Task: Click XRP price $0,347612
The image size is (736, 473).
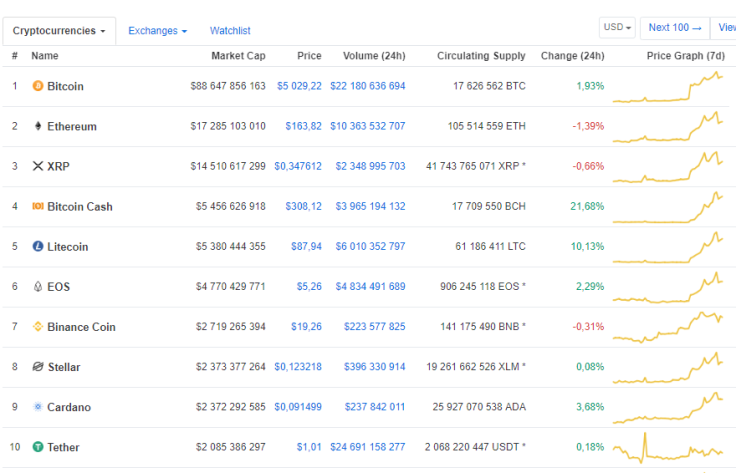Action: click(x=298, y=166)
